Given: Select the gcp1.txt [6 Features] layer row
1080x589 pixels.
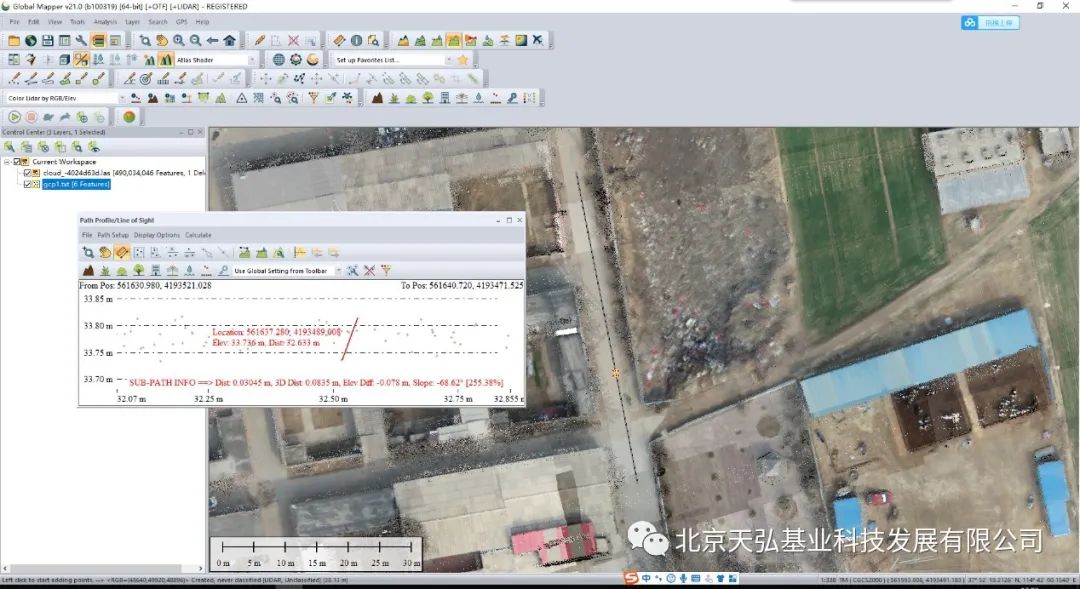Looking at the screenshot, I should tap(76, 185).
